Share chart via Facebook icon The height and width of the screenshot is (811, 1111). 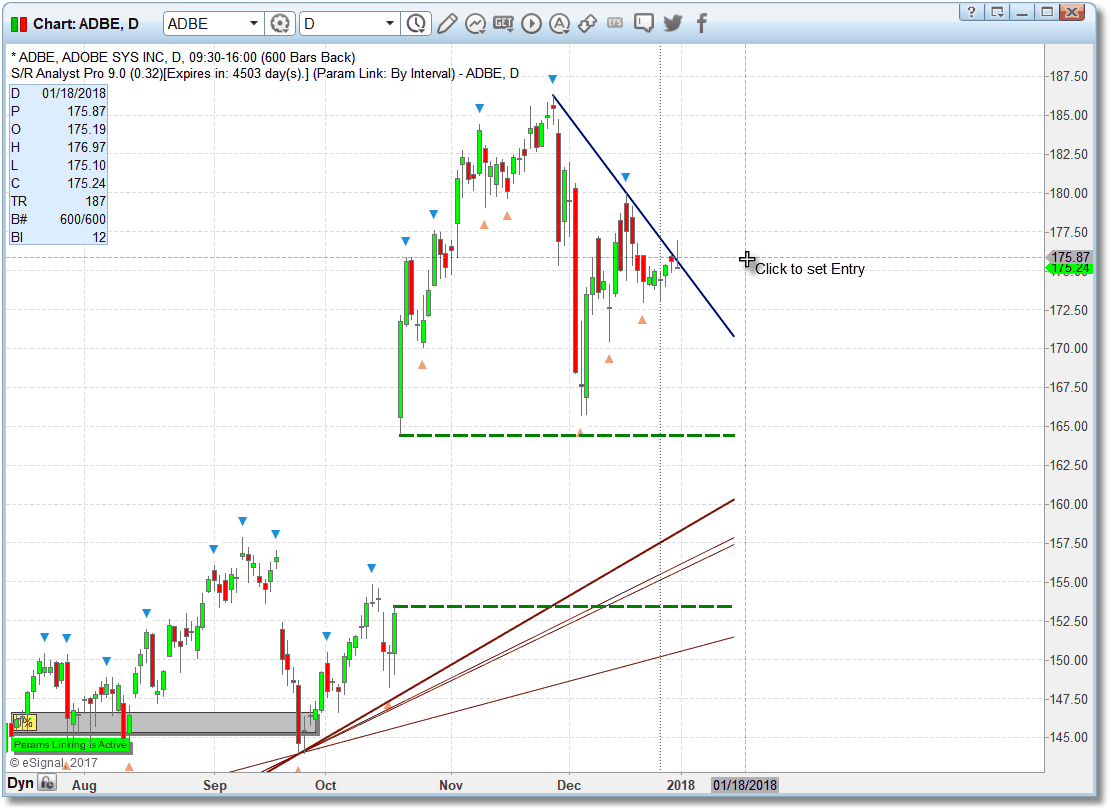coord(701,23)
